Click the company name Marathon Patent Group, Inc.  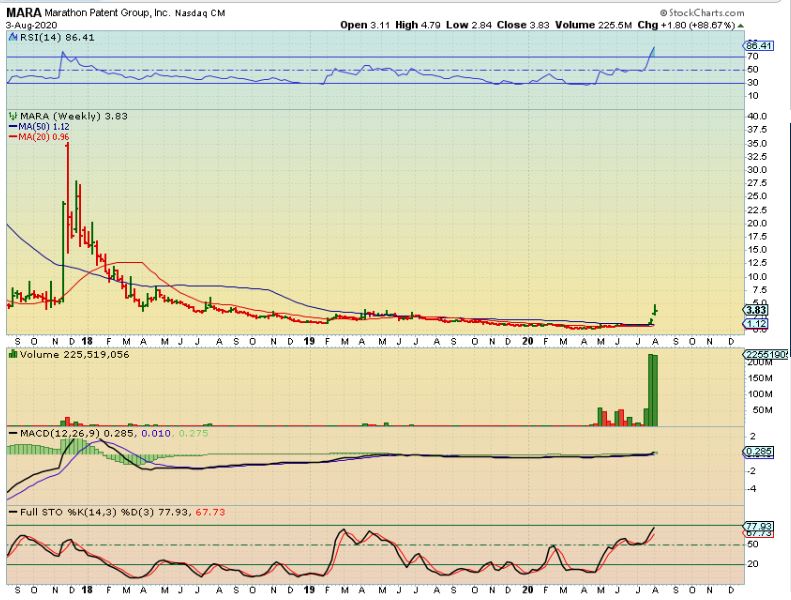107,13
